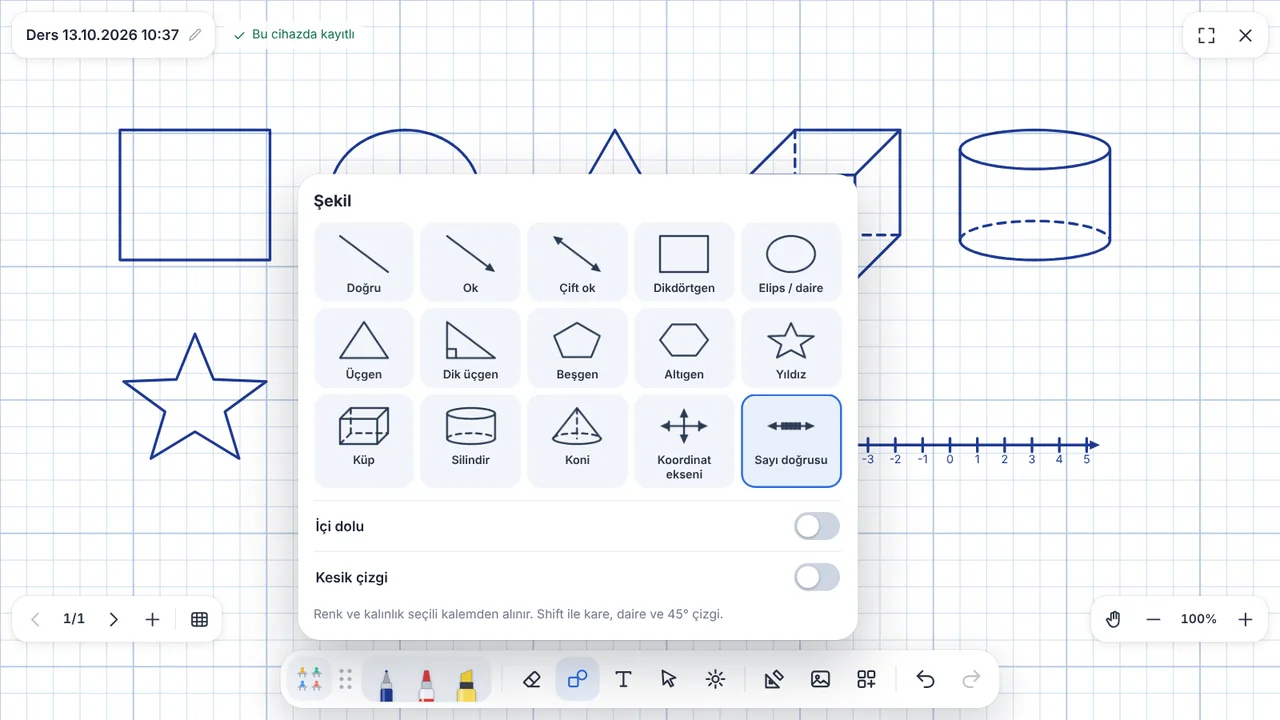Select the red marker pen
Screen dimensions: 1280x720
(x=426, y=683)
